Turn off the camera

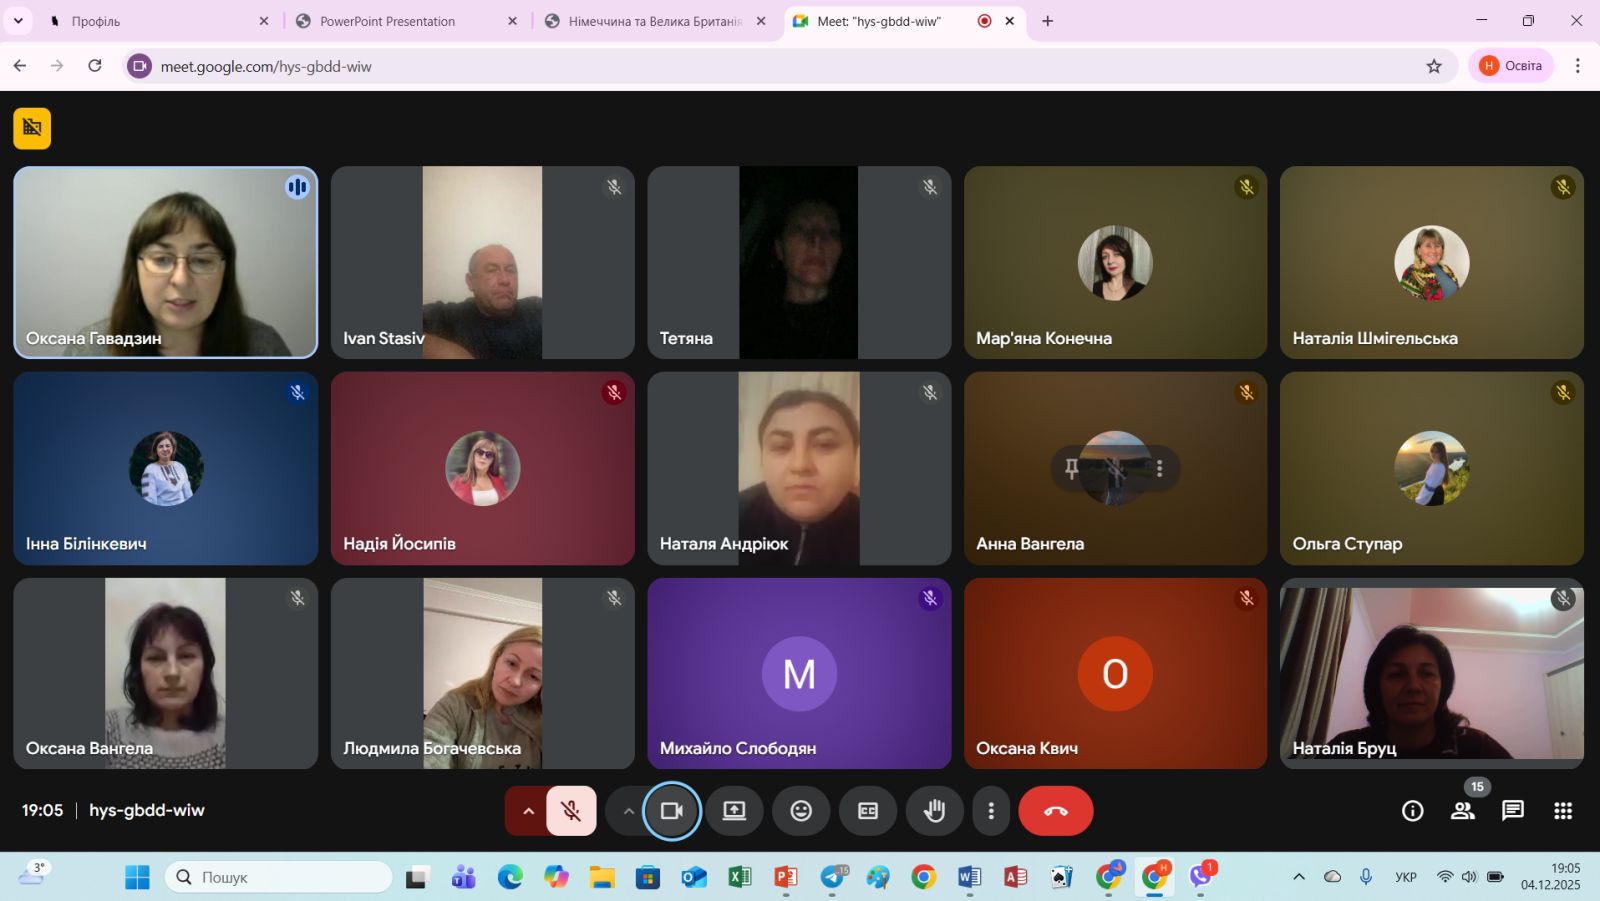click(x=671, y=811)
